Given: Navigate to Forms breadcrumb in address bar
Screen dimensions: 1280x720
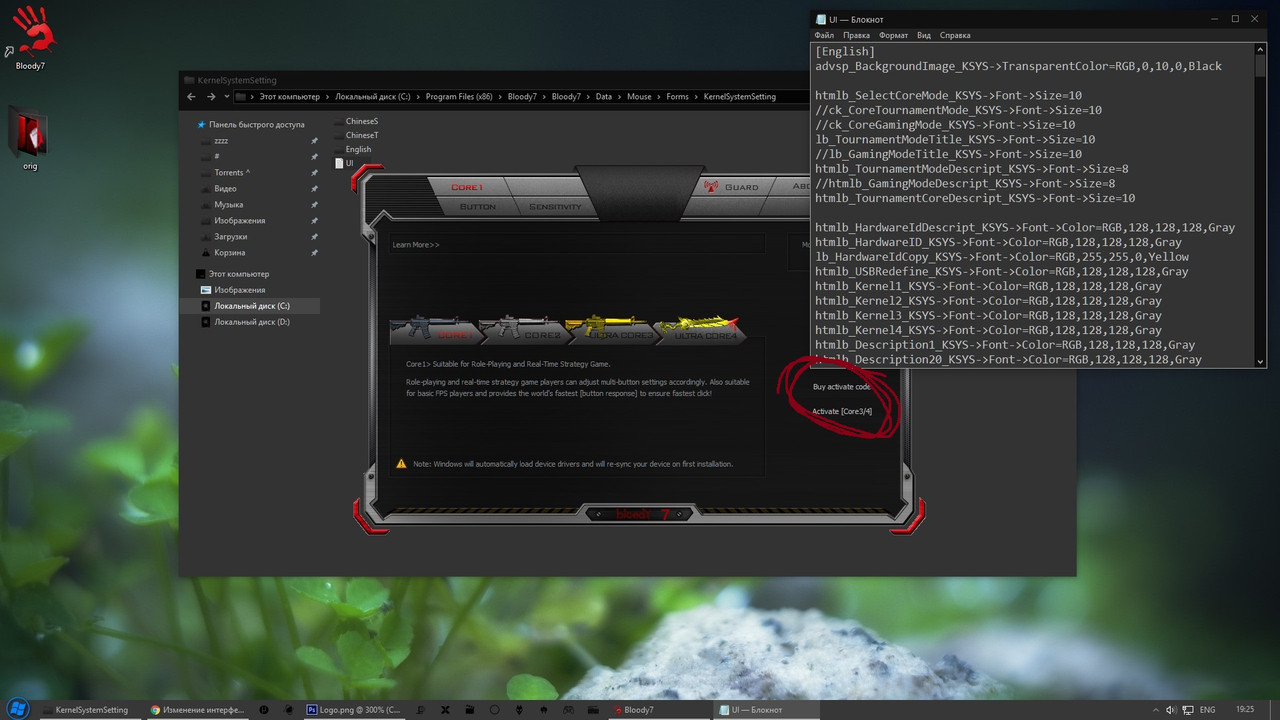Looking at the screenshot, I should [x=678, y=97].
